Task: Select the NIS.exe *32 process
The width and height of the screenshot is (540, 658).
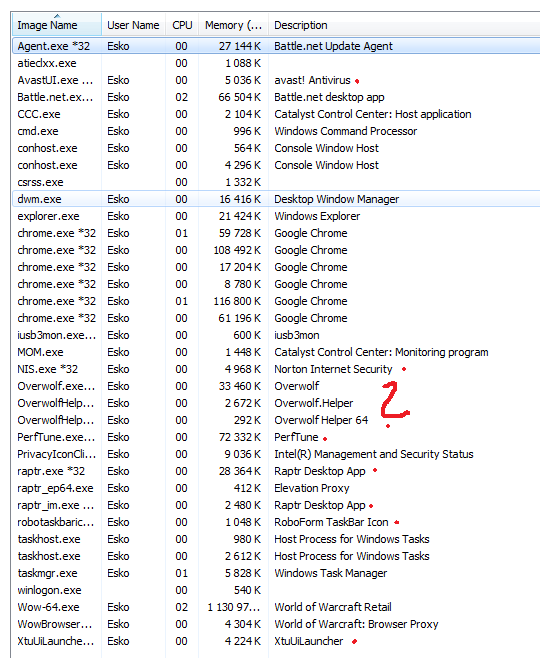Action: click(276, 369)
